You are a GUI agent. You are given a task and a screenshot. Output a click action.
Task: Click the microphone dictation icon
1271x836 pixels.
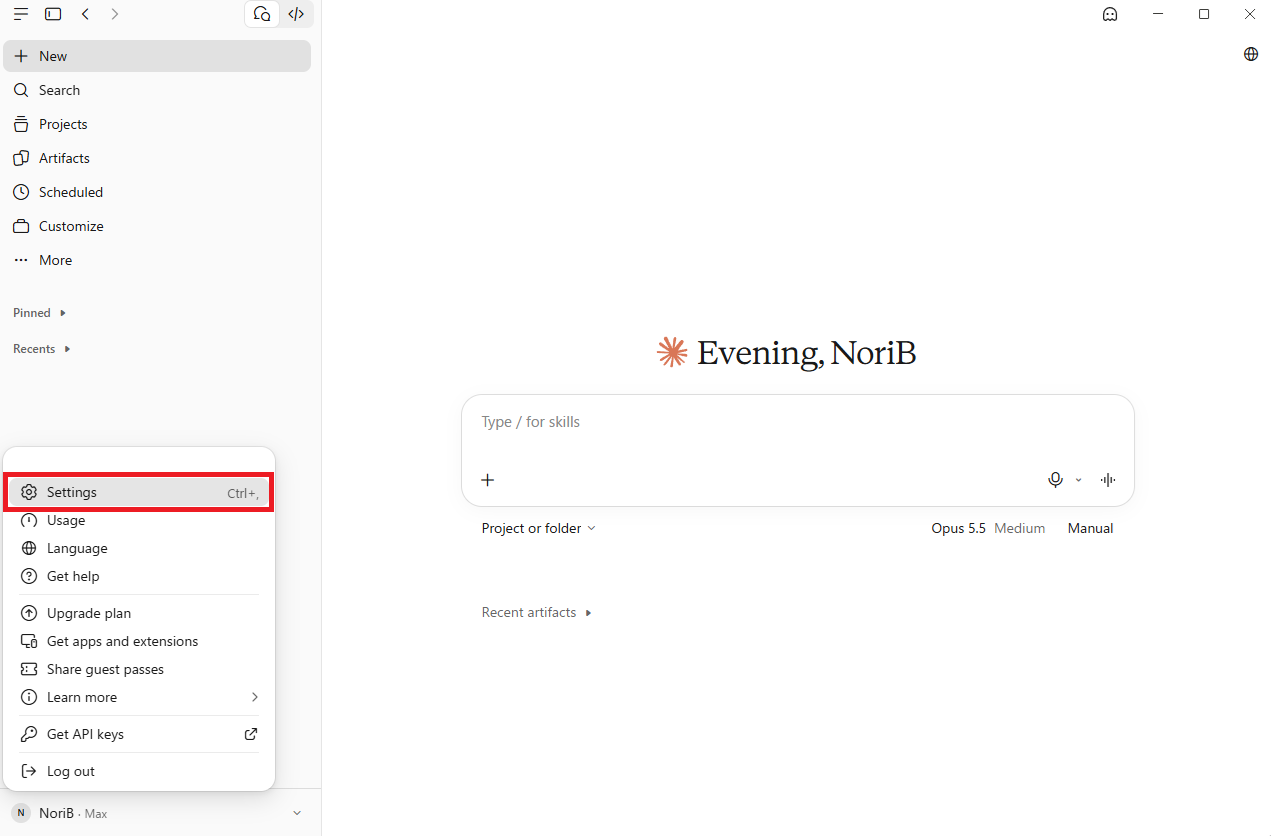(1055, 480)
